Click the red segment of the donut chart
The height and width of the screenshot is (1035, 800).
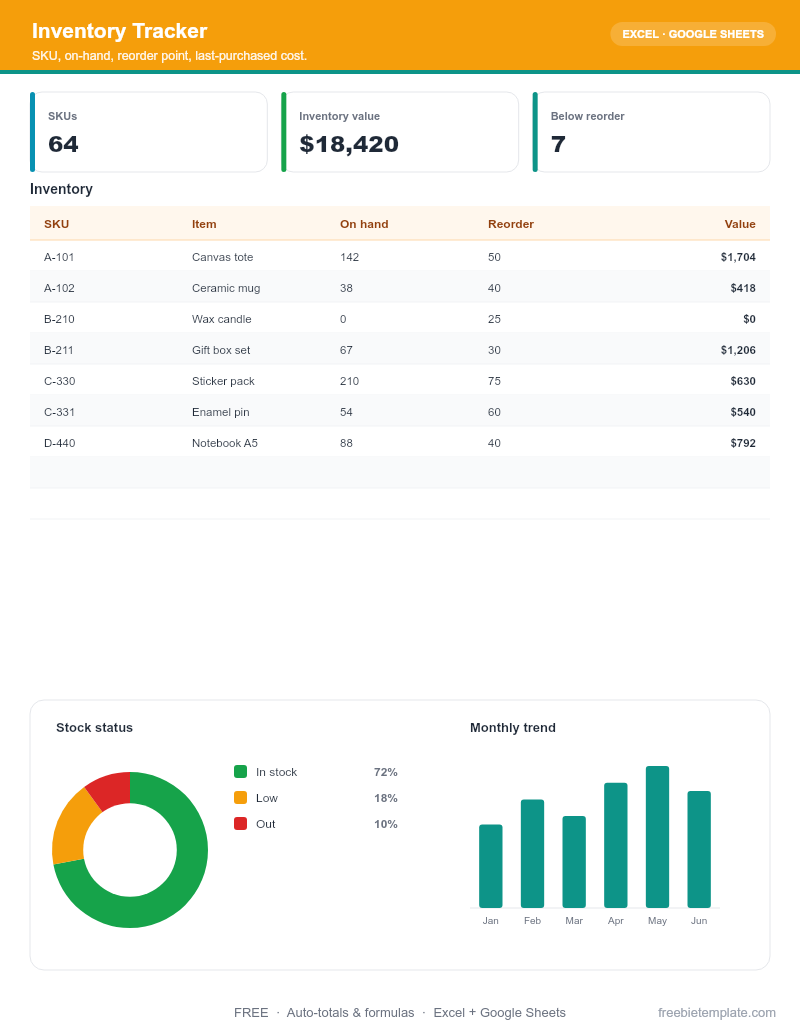[x=112, y=789]
